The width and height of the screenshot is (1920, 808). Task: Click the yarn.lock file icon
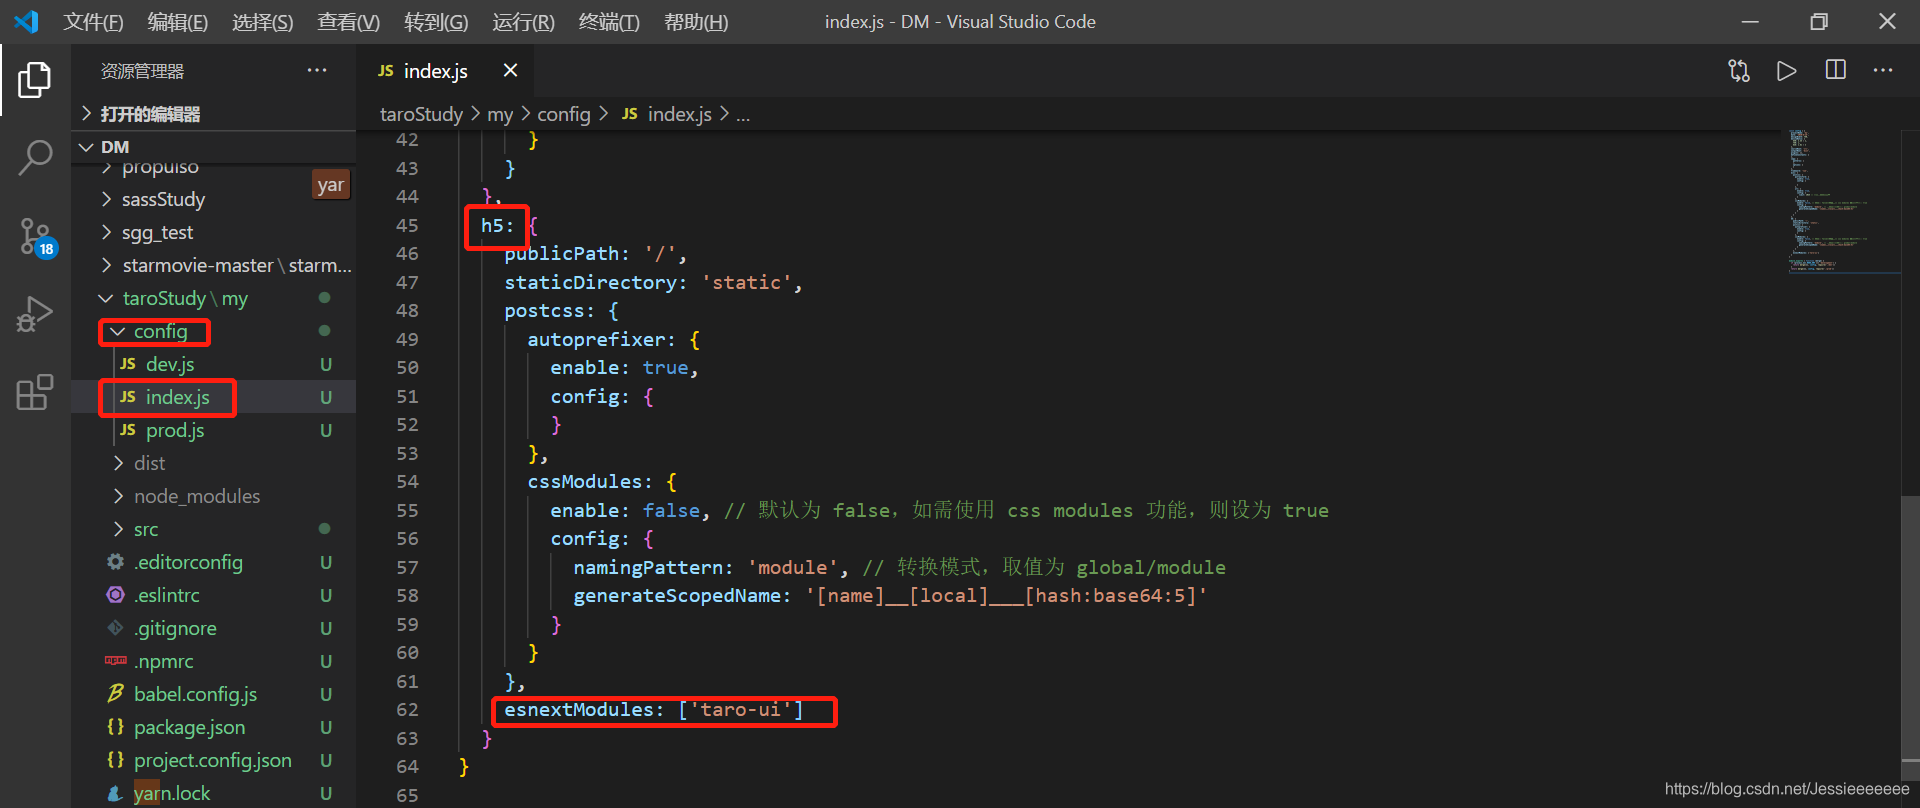(x=115, y=794)
